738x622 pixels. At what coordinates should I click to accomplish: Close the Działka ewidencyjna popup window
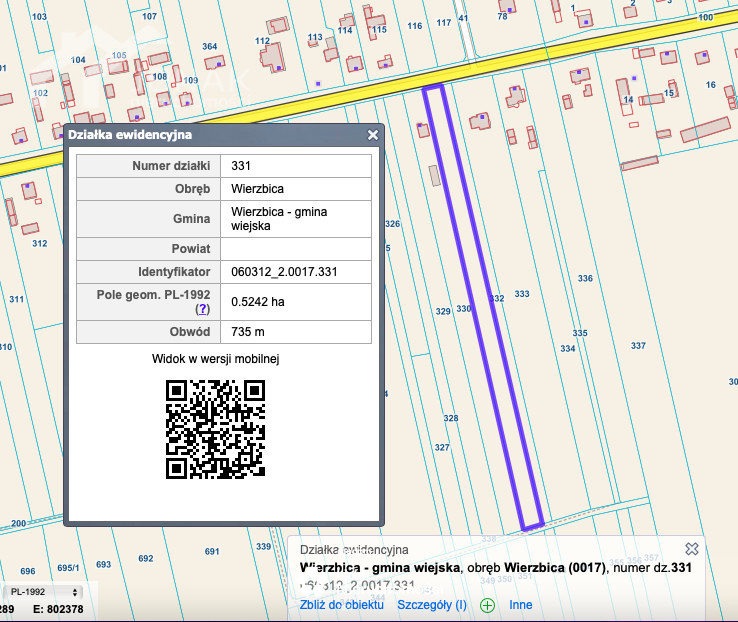point(373,135)
